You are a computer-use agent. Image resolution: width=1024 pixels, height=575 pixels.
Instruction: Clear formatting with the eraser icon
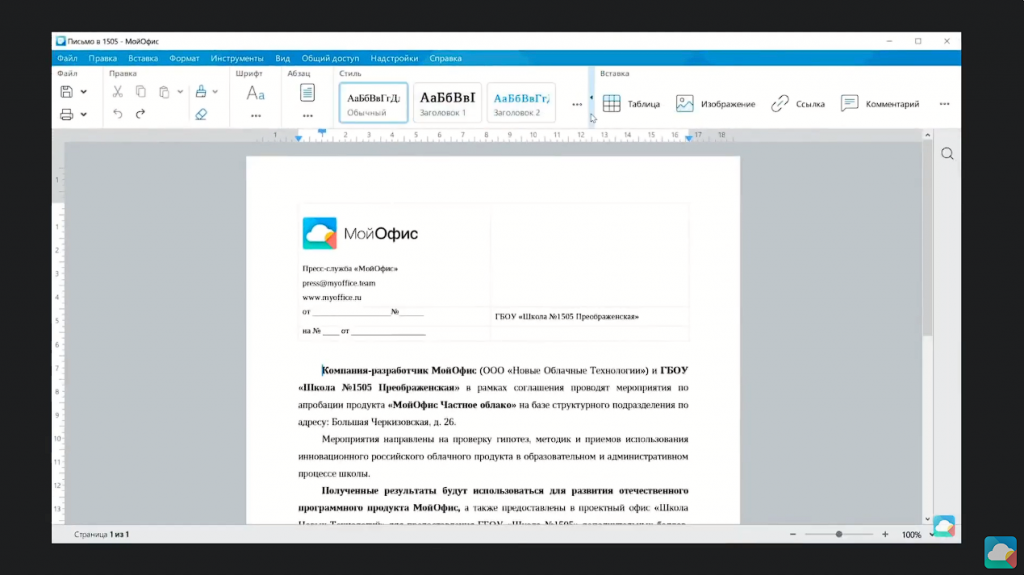pyautogui.click(x=201, y=114)
